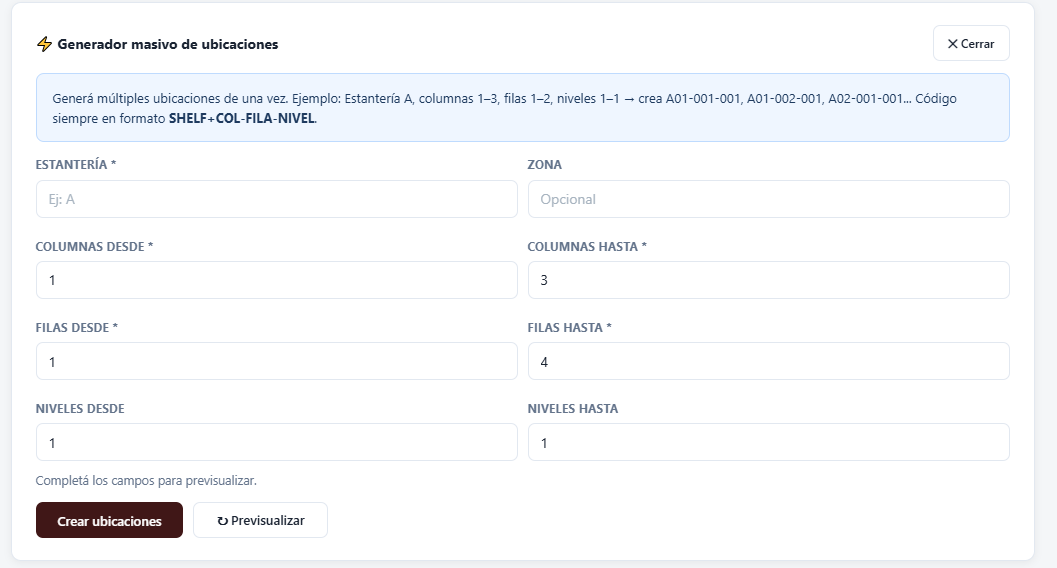The height and width of the screenshot is (568, 1057).
Task: Click the Previsualizar button
Action: pyautogui.click(x=260, y=520)
